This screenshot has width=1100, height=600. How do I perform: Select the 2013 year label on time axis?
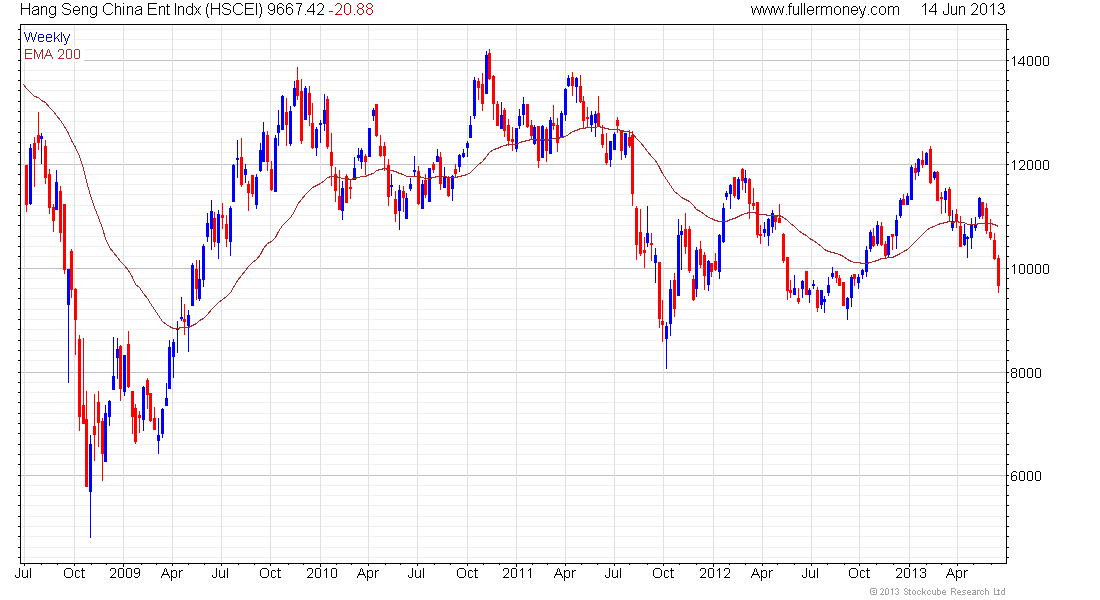pos(911,573)
